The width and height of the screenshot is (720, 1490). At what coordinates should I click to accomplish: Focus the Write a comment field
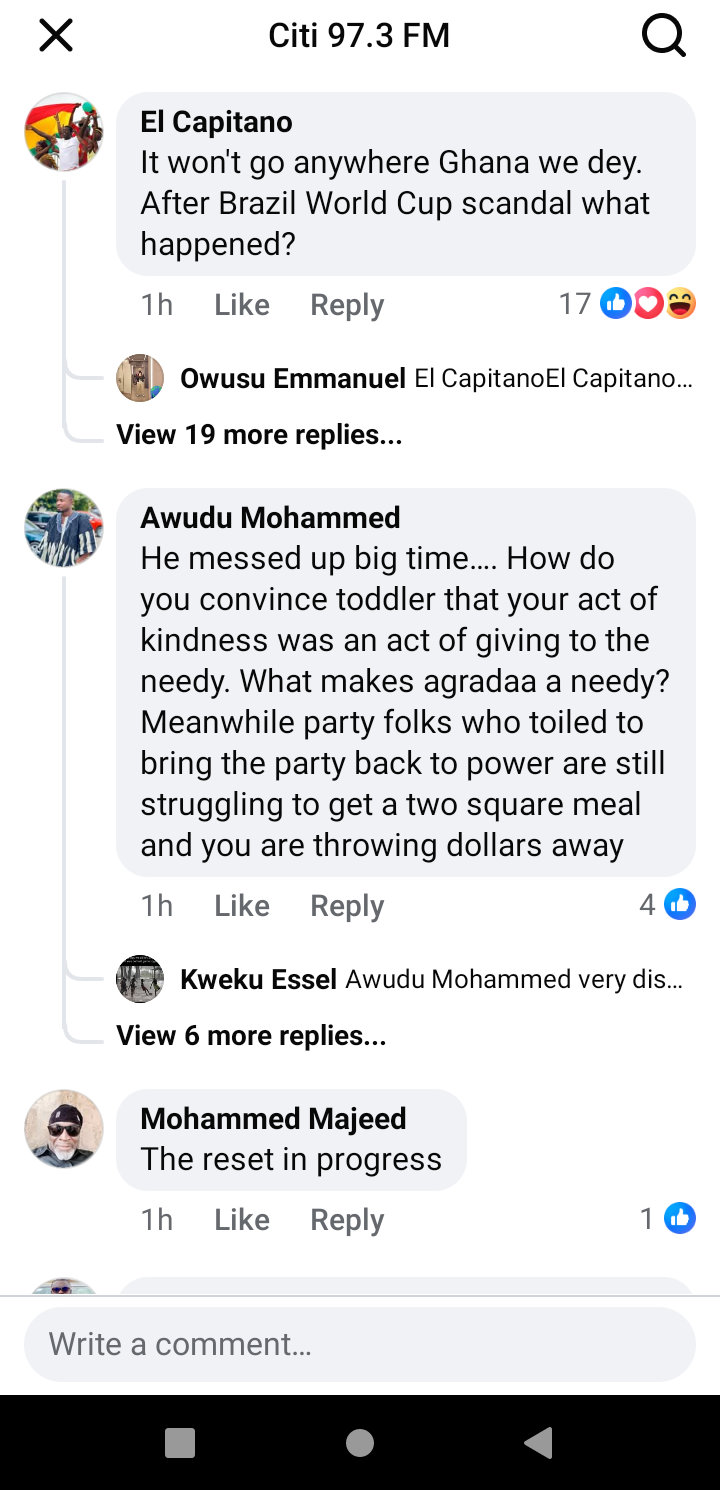point(360,1344)
